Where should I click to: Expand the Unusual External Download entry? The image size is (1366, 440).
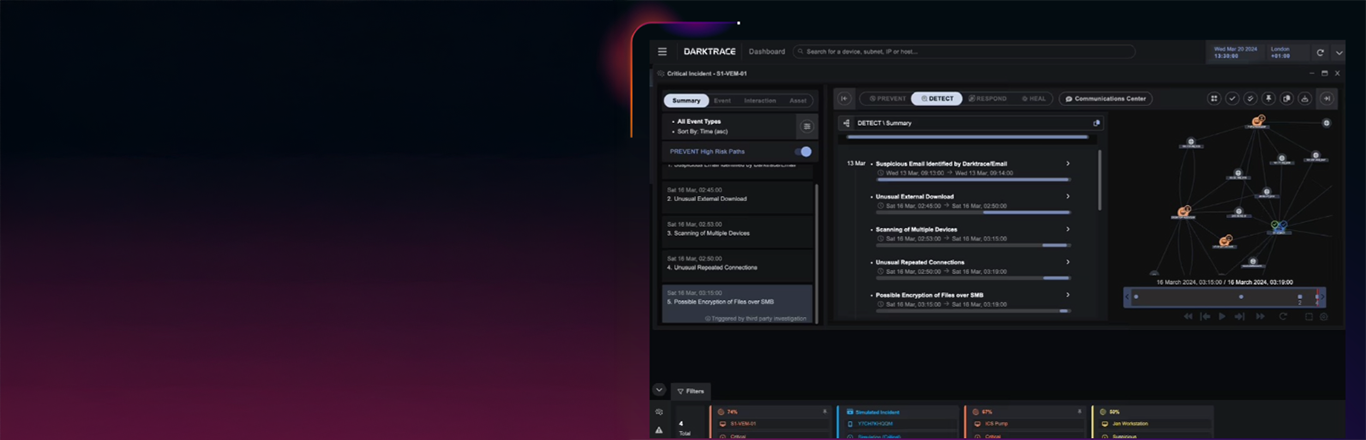[x=1068, y=197]
